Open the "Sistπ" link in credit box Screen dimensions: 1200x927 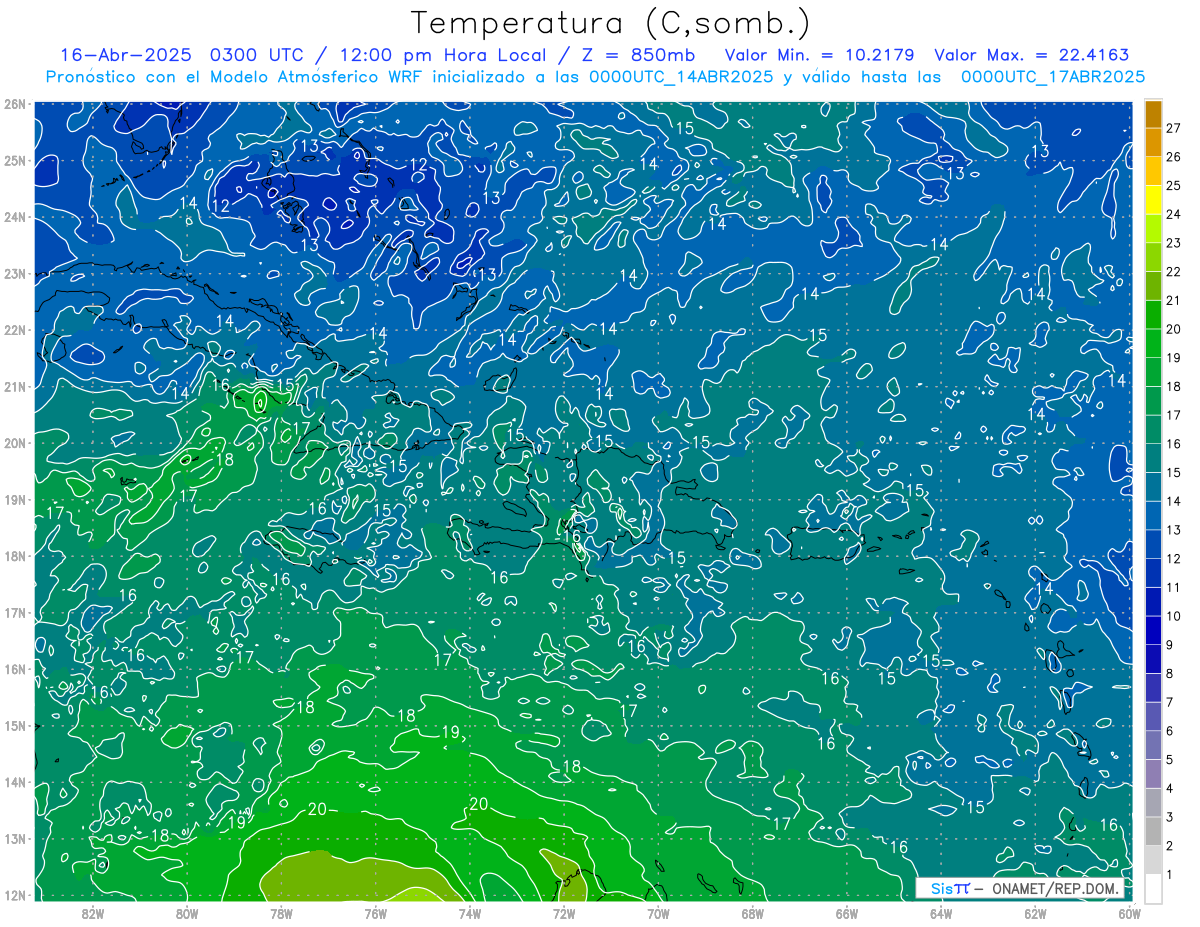[950, 888]
